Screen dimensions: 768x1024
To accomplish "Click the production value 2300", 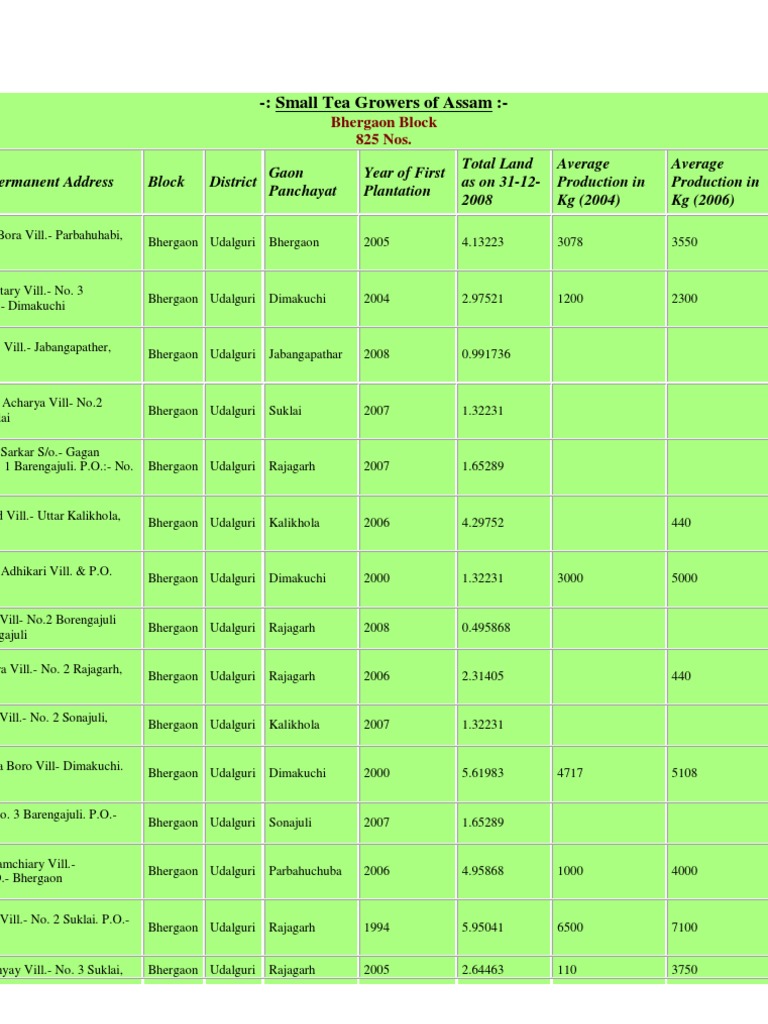I will (x=684, y=298).
